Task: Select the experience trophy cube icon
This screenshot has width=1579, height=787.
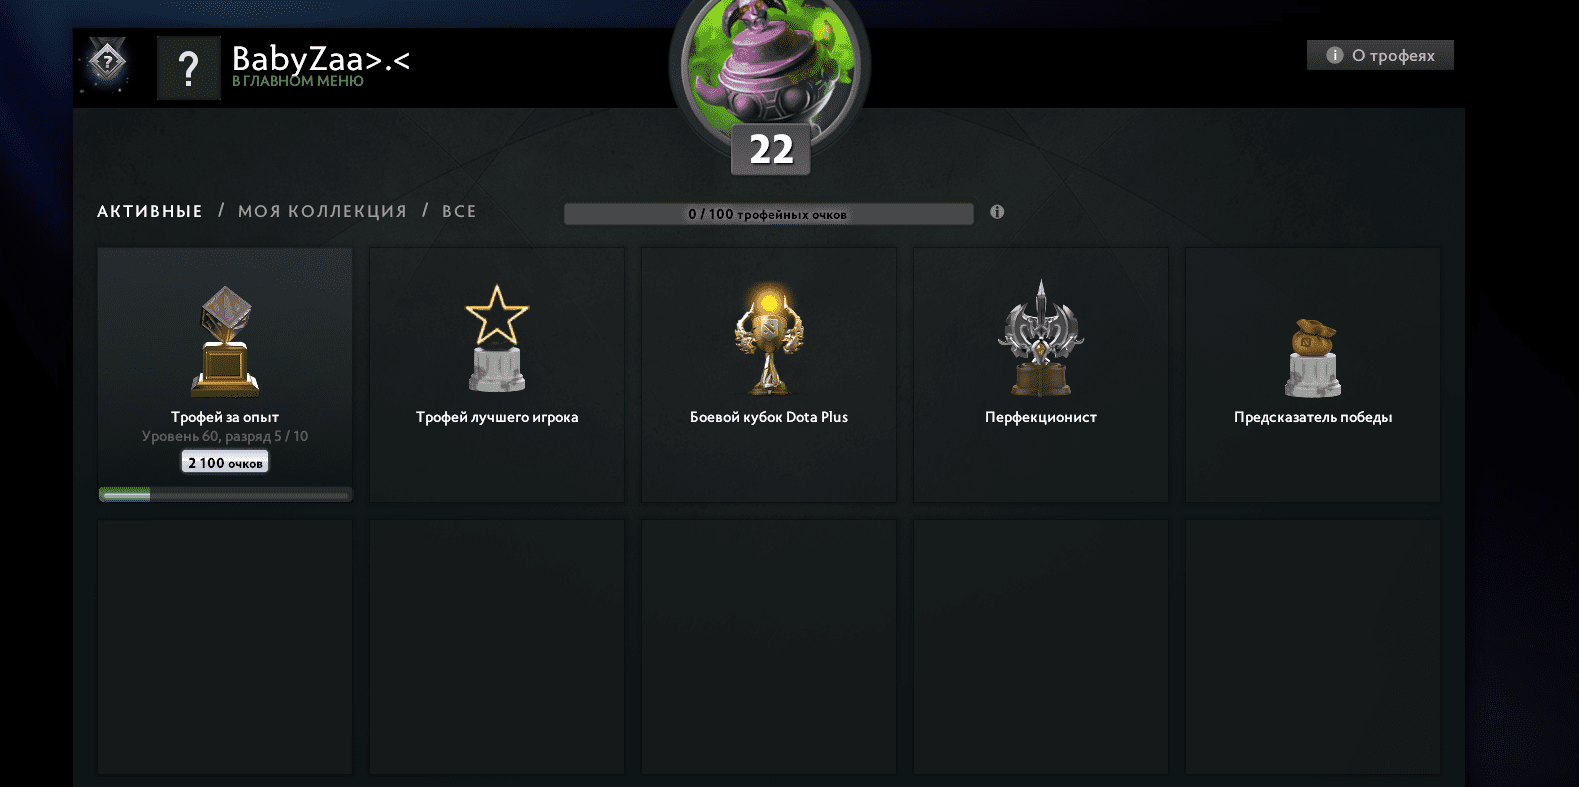Action: 225,342
